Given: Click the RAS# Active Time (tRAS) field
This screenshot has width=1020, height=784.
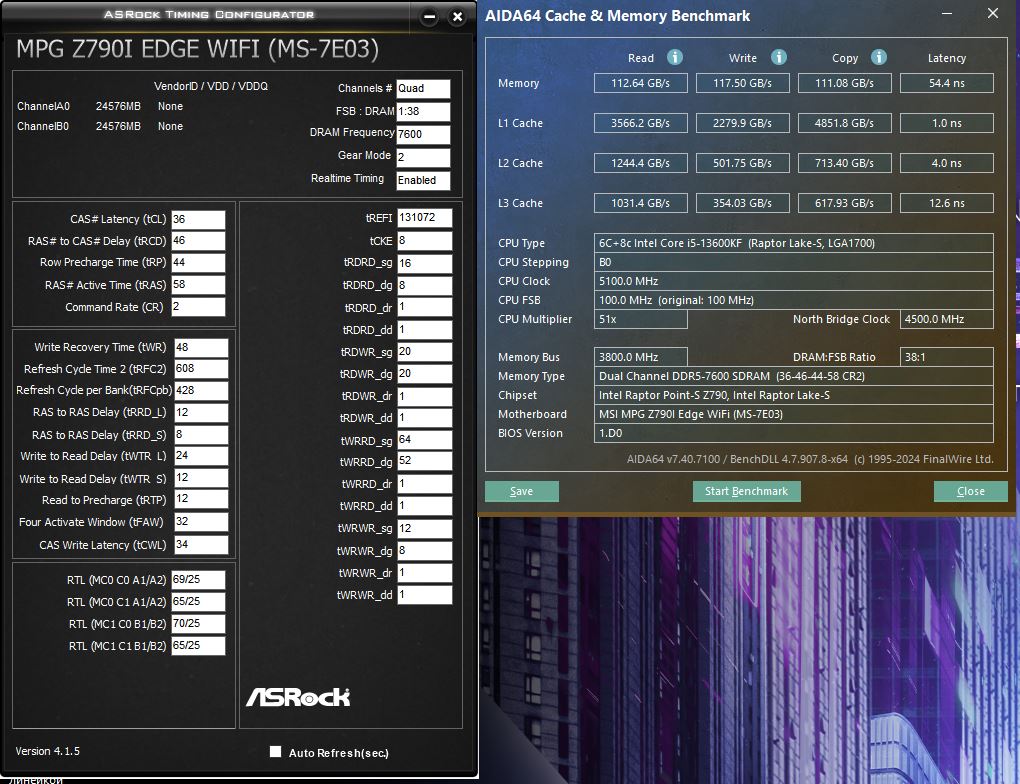Looking at the screenshot, I should tap(198, 285).
